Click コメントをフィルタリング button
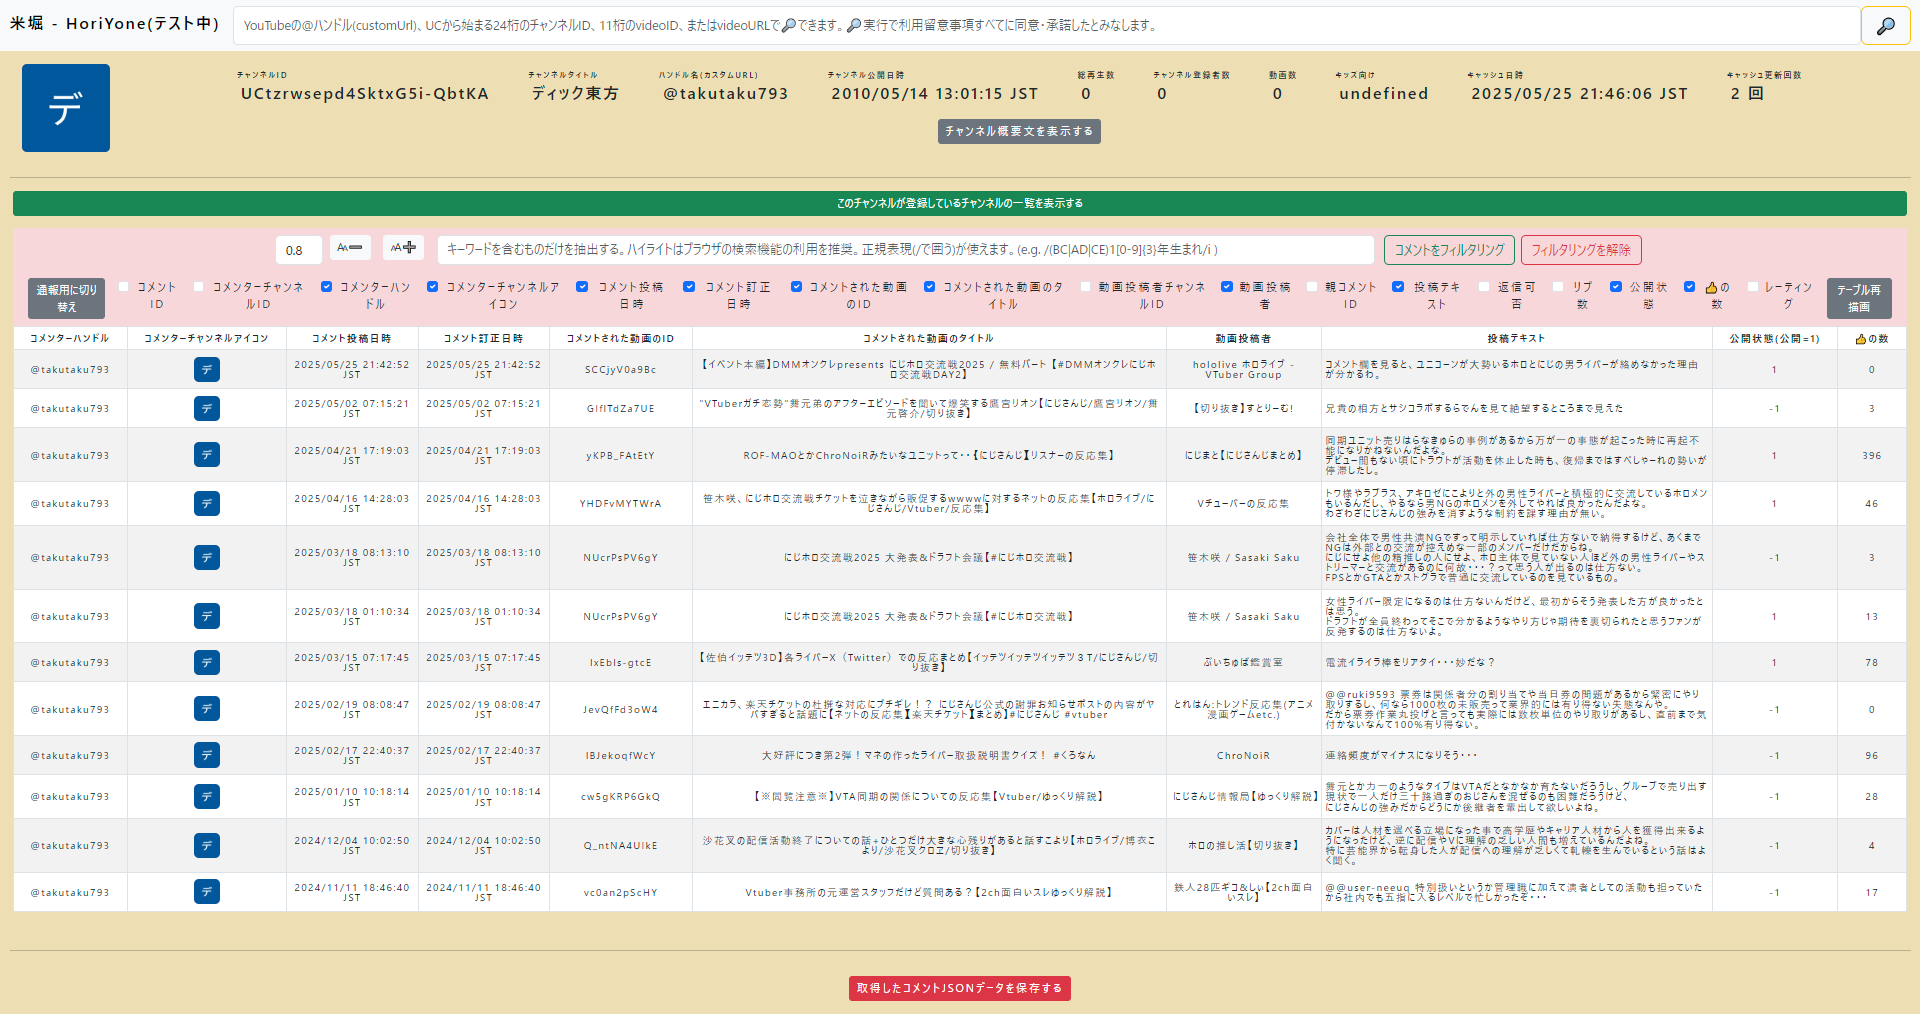This screenshot has width=1920, height=1014. tap(1449, 250)
